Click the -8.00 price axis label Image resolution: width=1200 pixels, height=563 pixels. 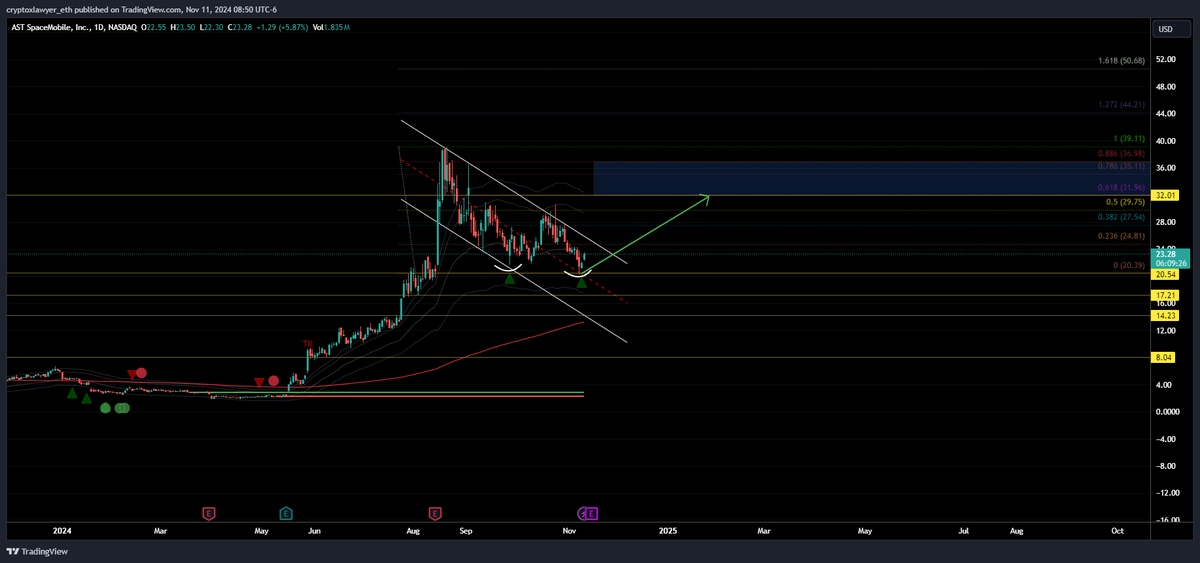point(1165,466)
